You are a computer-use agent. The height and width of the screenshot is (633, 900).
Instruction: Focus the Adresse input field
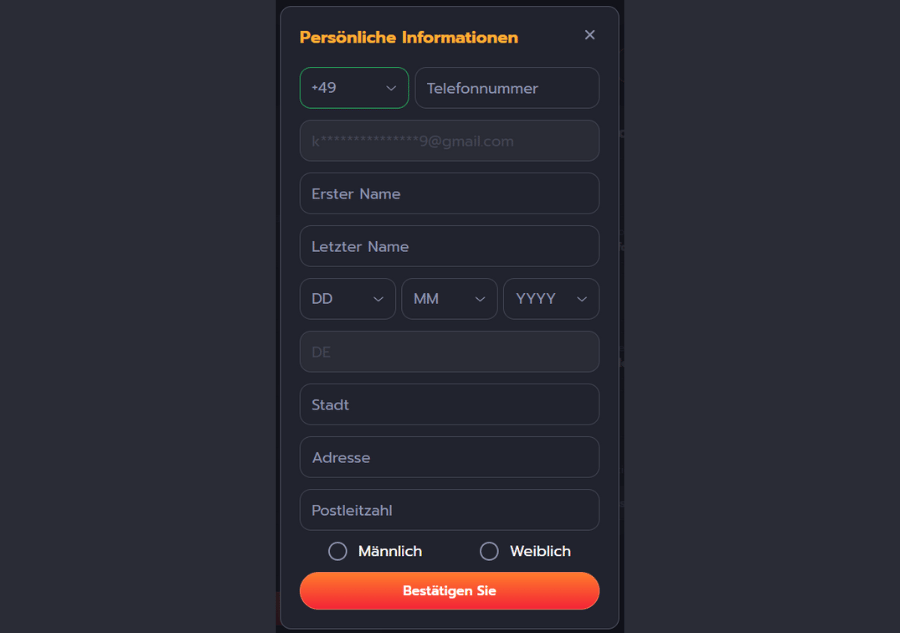(x=449, y=457)
